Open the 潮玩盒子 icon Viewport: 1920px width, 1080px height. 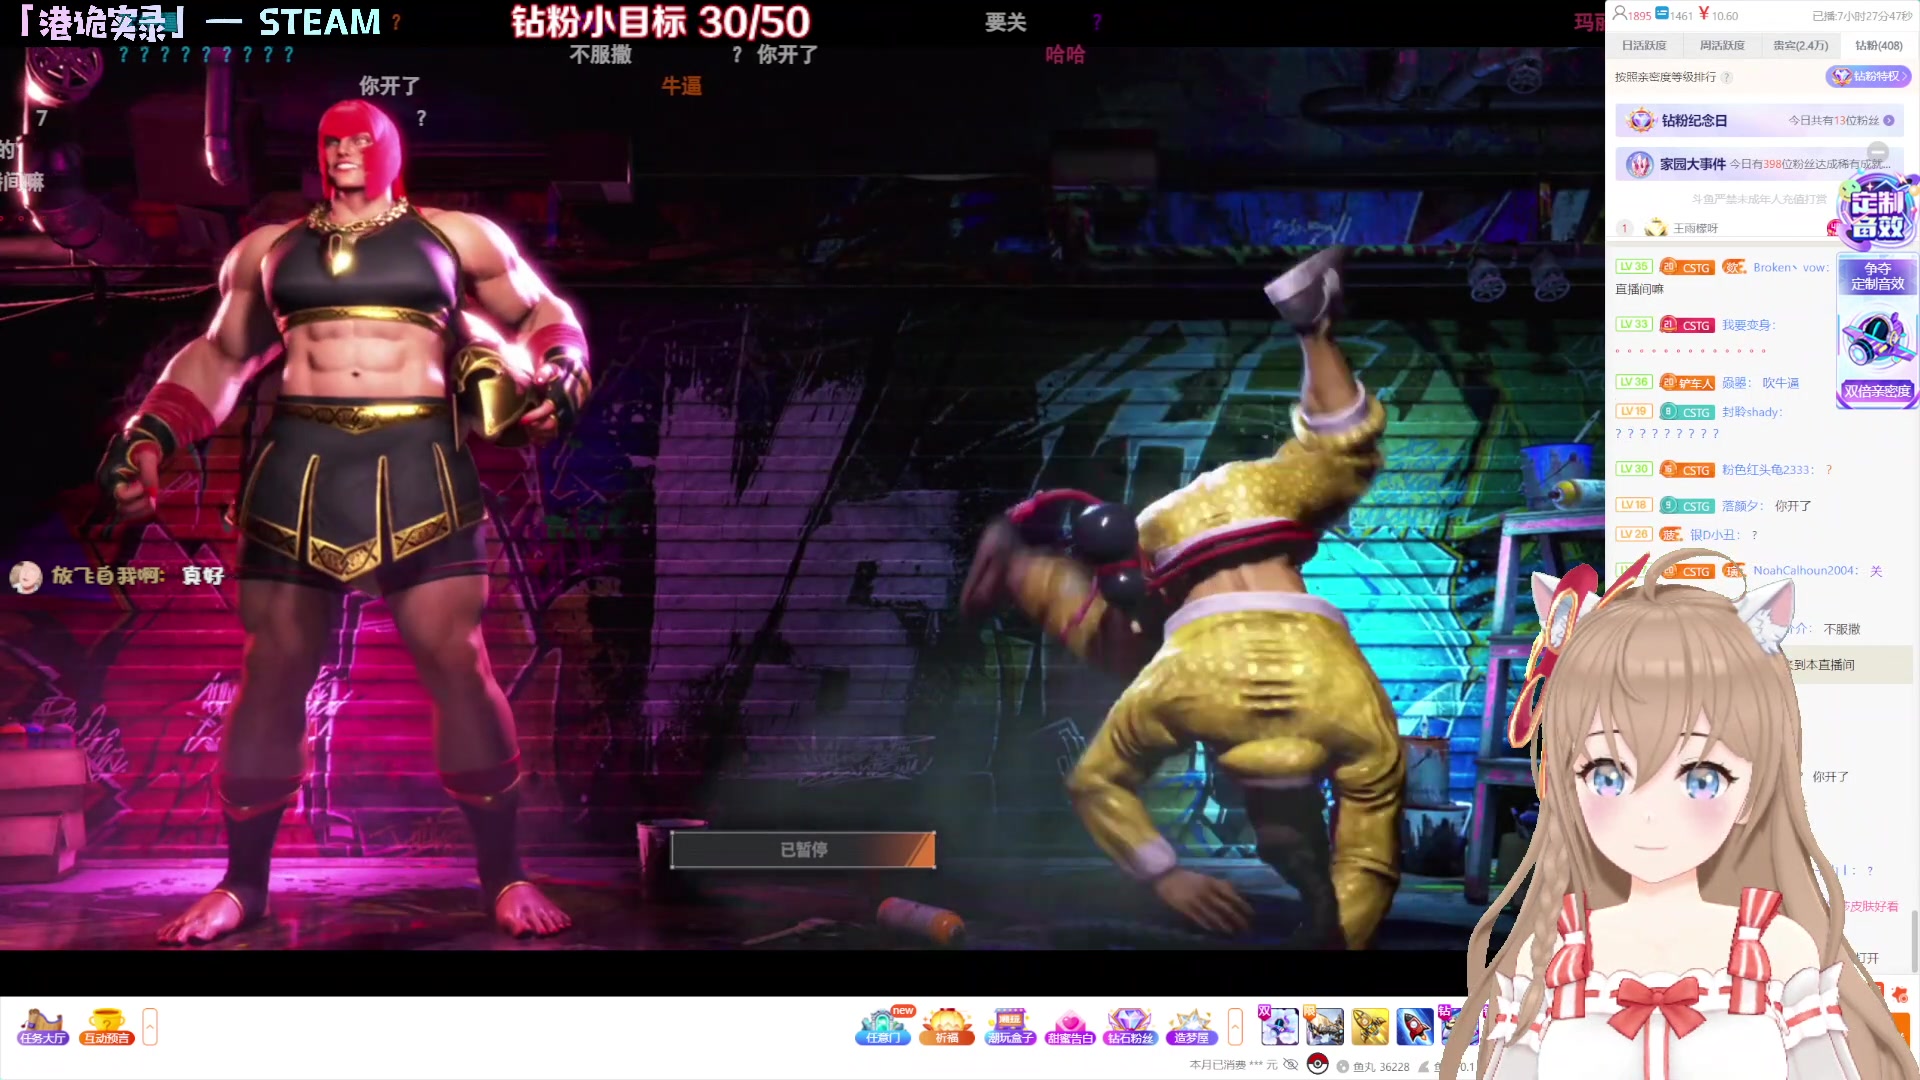(1010, 1027)
